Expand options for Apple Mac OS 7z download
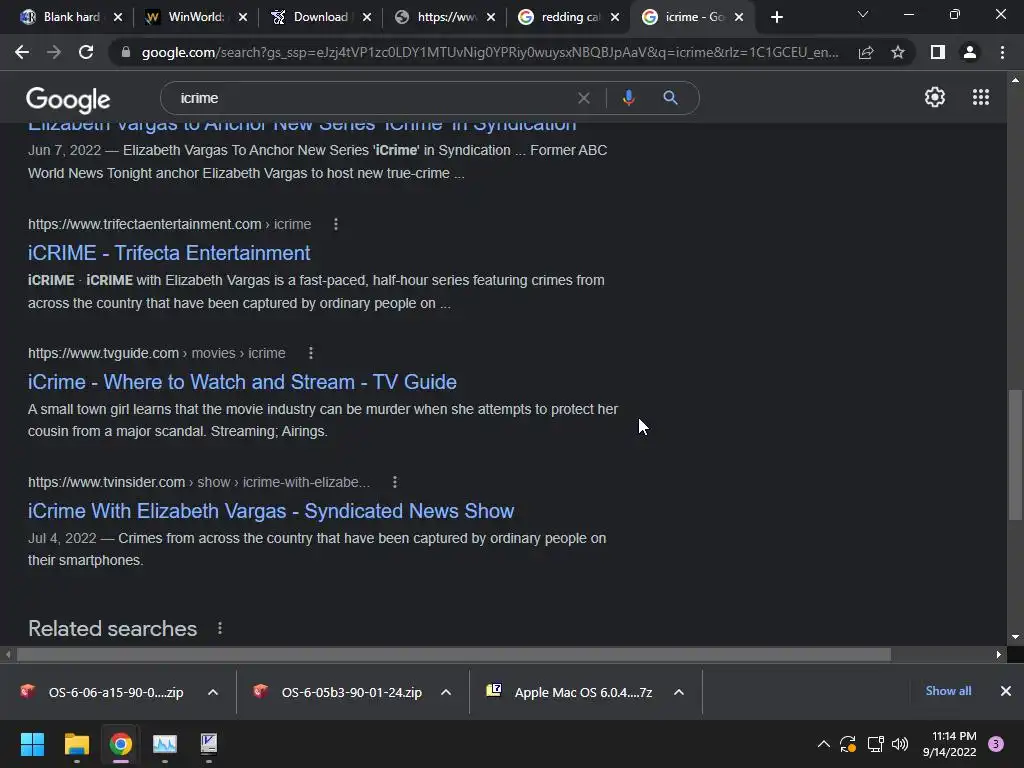This screenshot has width=1024, height=768. pyautogui.click(x=679, y=692)
